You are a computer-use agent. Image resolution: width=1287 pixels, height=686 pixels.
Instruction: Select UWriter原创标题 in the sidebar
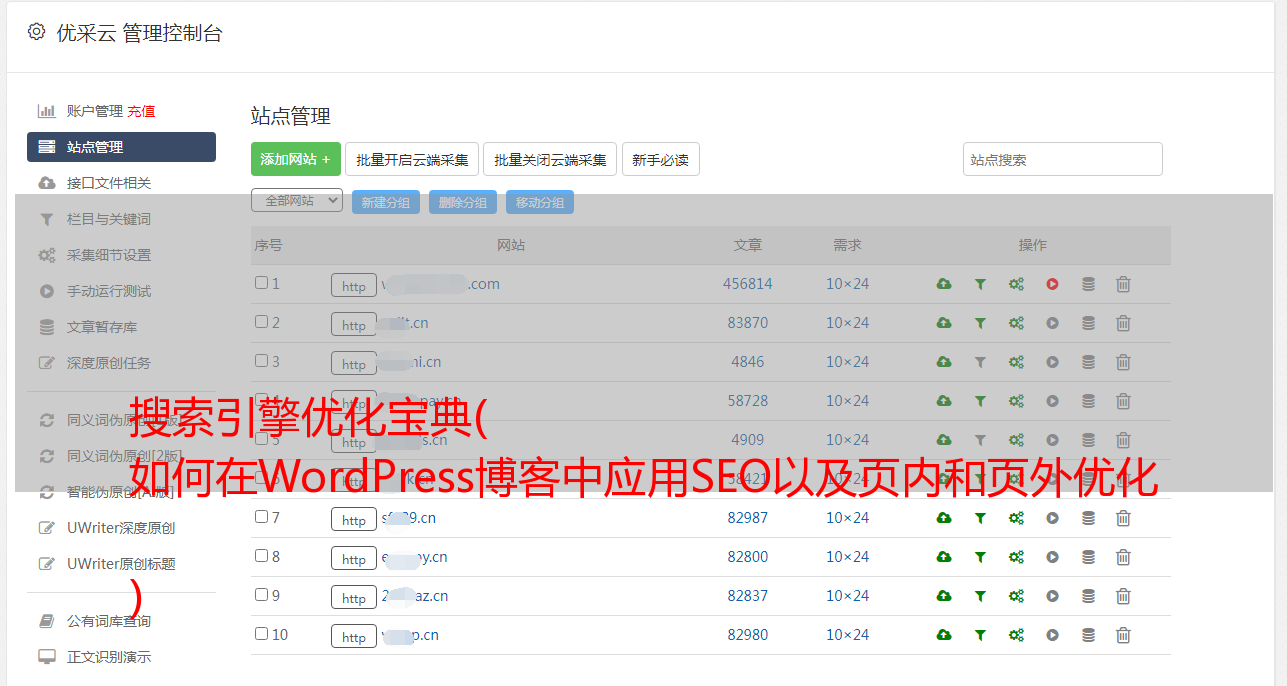121,564
